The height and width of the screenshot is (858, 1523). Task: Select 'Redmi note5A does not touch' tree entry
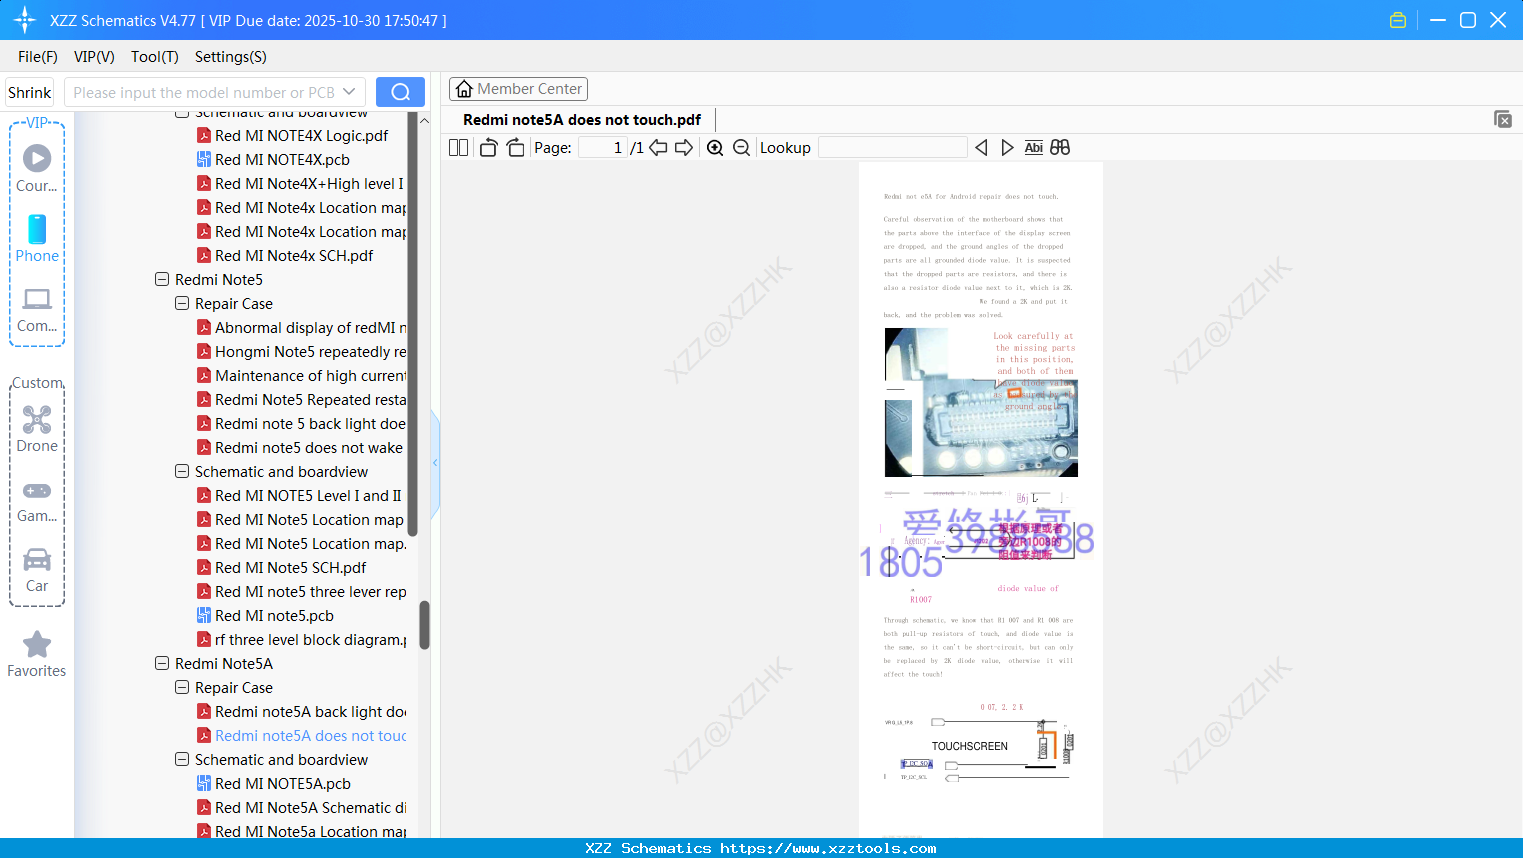301,736
